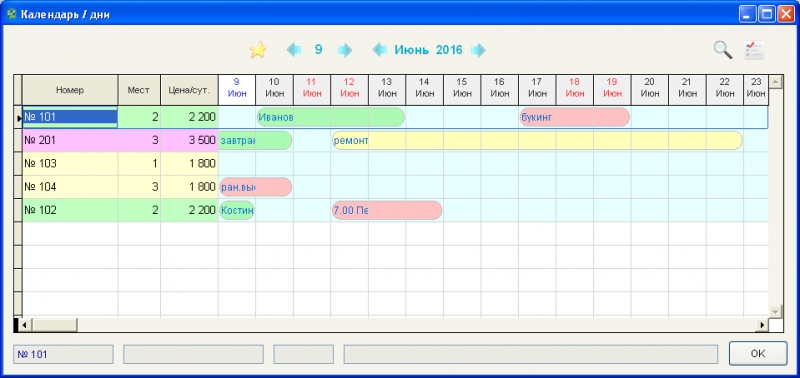This screenshot has width=800, height=378.
Task: Open the checklist icon in top right
Action: pyautogui.click(x=754, y=50)
